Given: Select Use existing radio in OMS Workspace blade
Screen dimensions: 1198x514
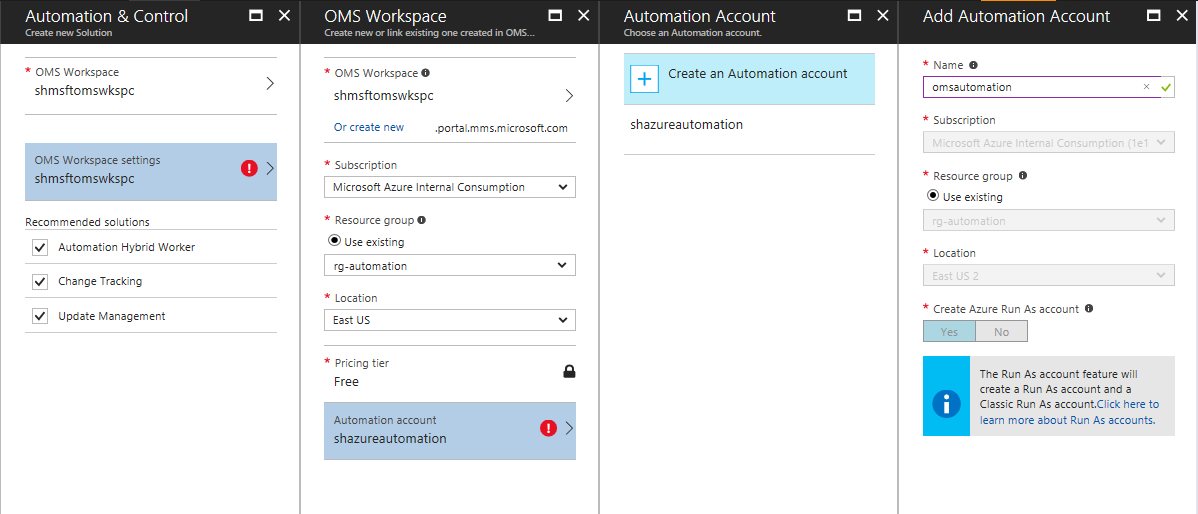Looking at the screenshot, I should point(334,241).
